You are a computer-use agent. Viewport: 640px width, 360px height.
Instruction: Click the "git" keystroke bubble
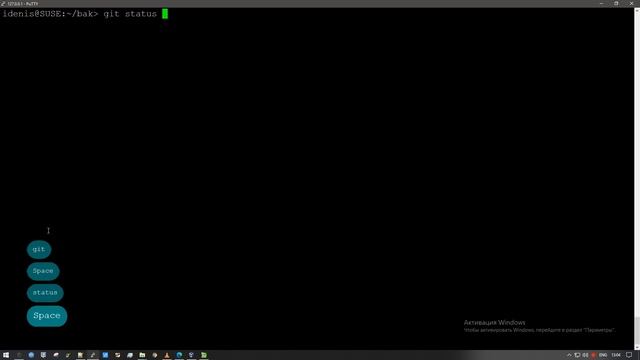tap(39, 249)
